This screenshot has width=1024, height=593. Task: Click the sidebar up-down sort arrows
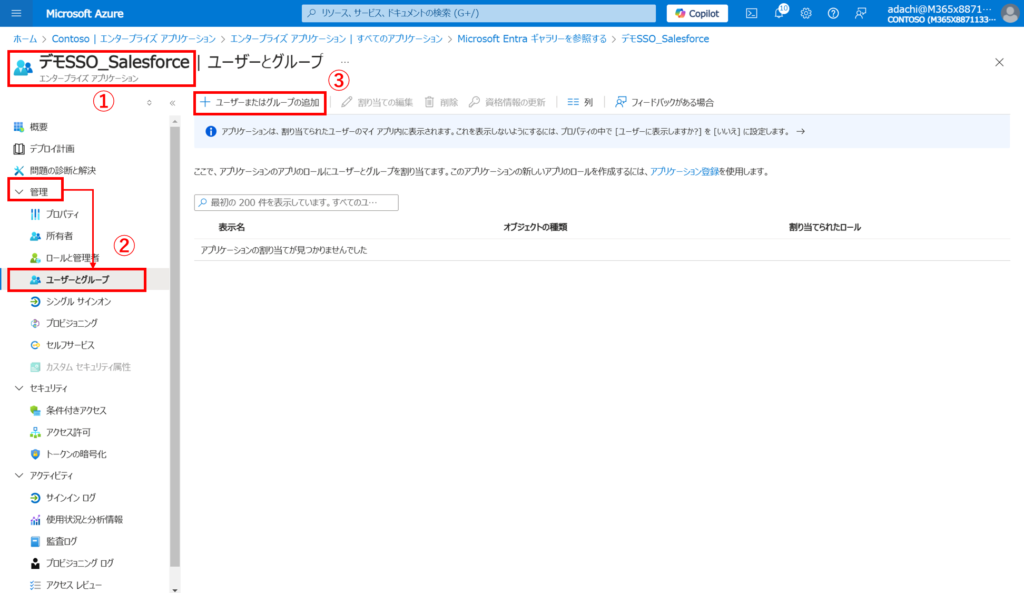pos(150,103)
